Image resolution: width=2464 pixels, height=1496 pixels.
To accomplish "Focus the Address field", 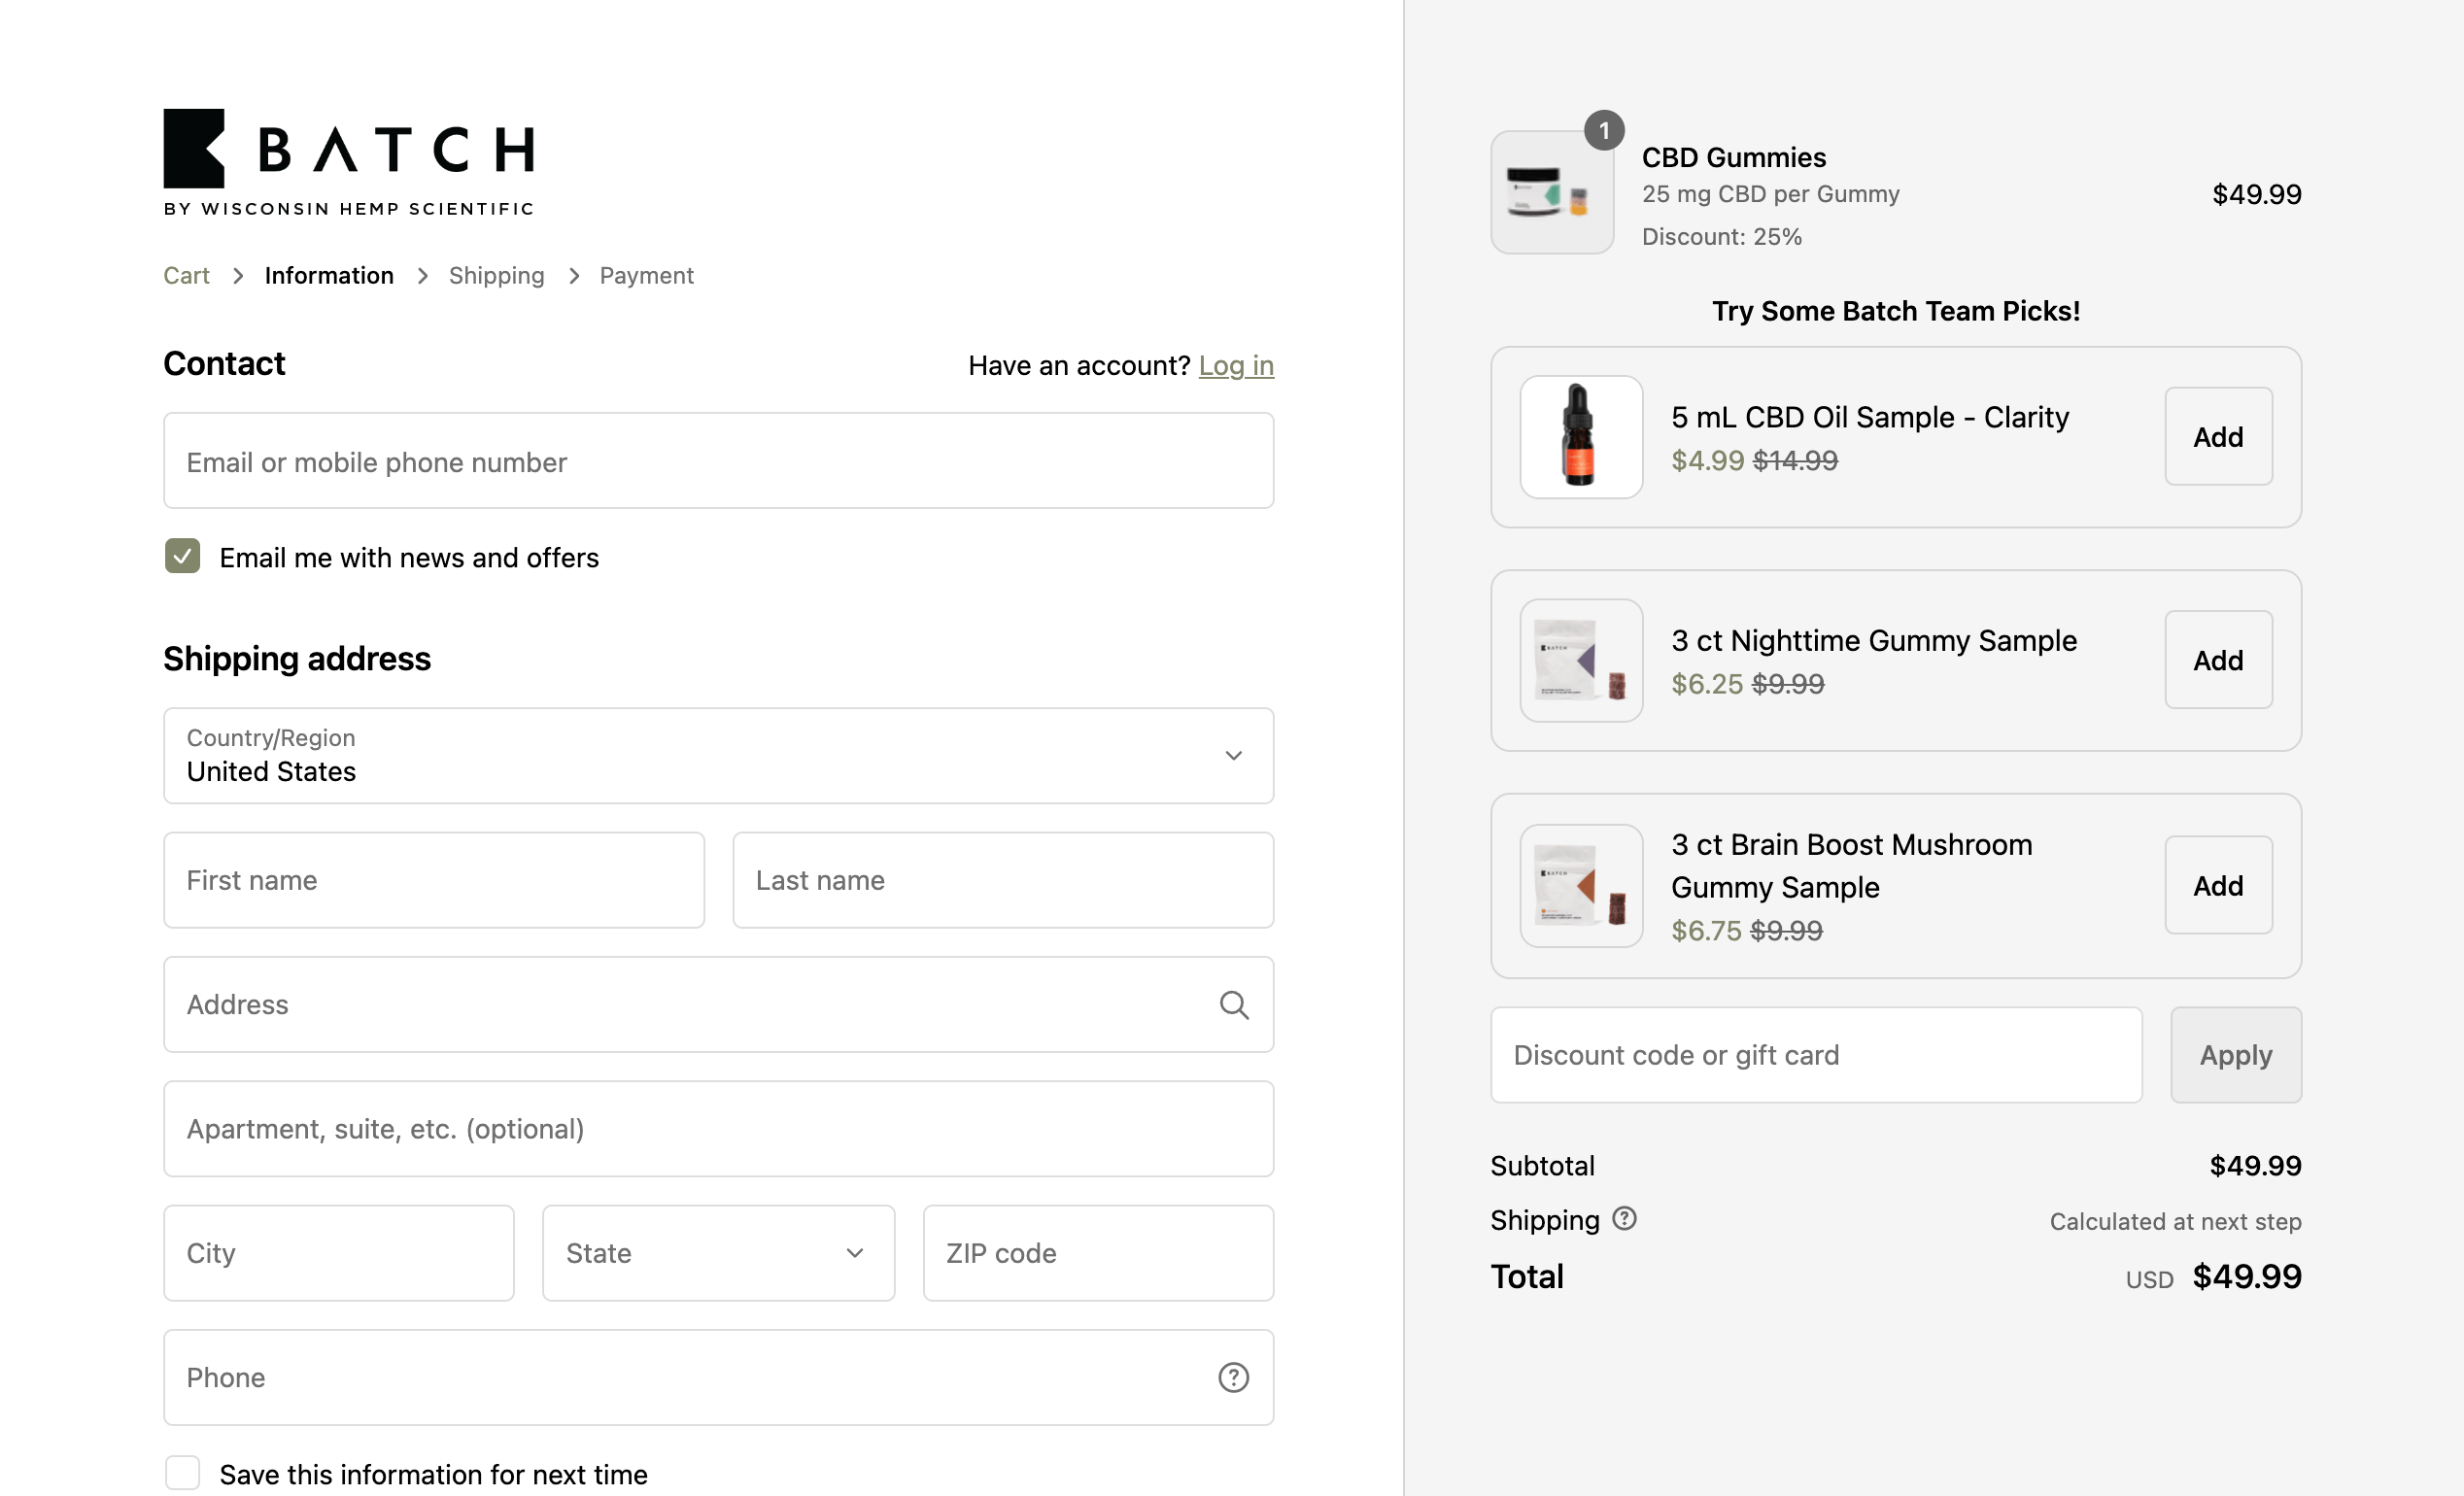I will click(718, 1005).
